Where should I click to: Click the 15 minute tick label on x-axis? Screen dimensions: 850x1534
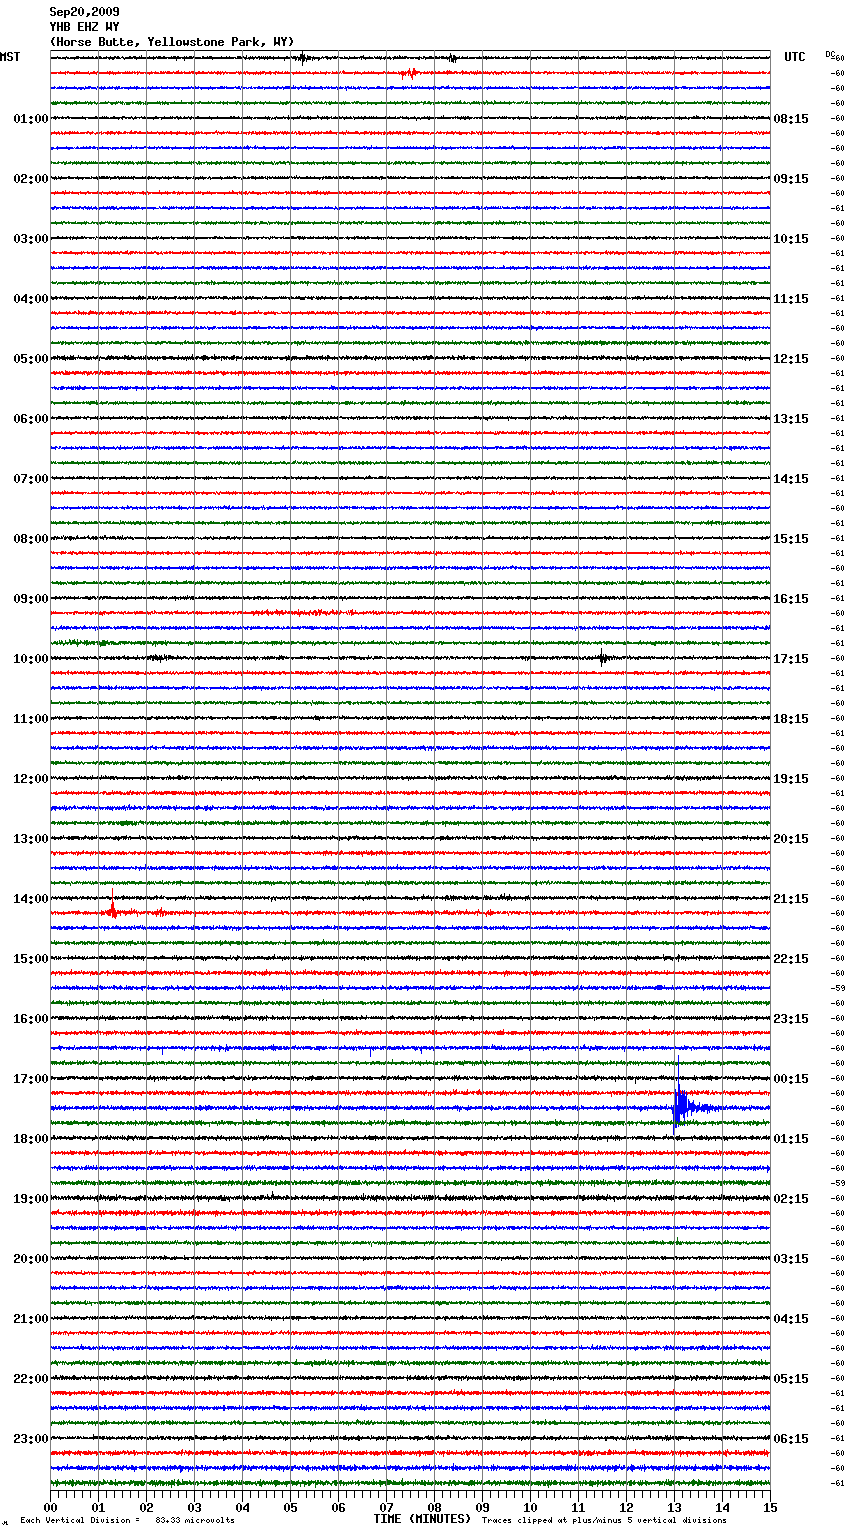[769, 1507]
